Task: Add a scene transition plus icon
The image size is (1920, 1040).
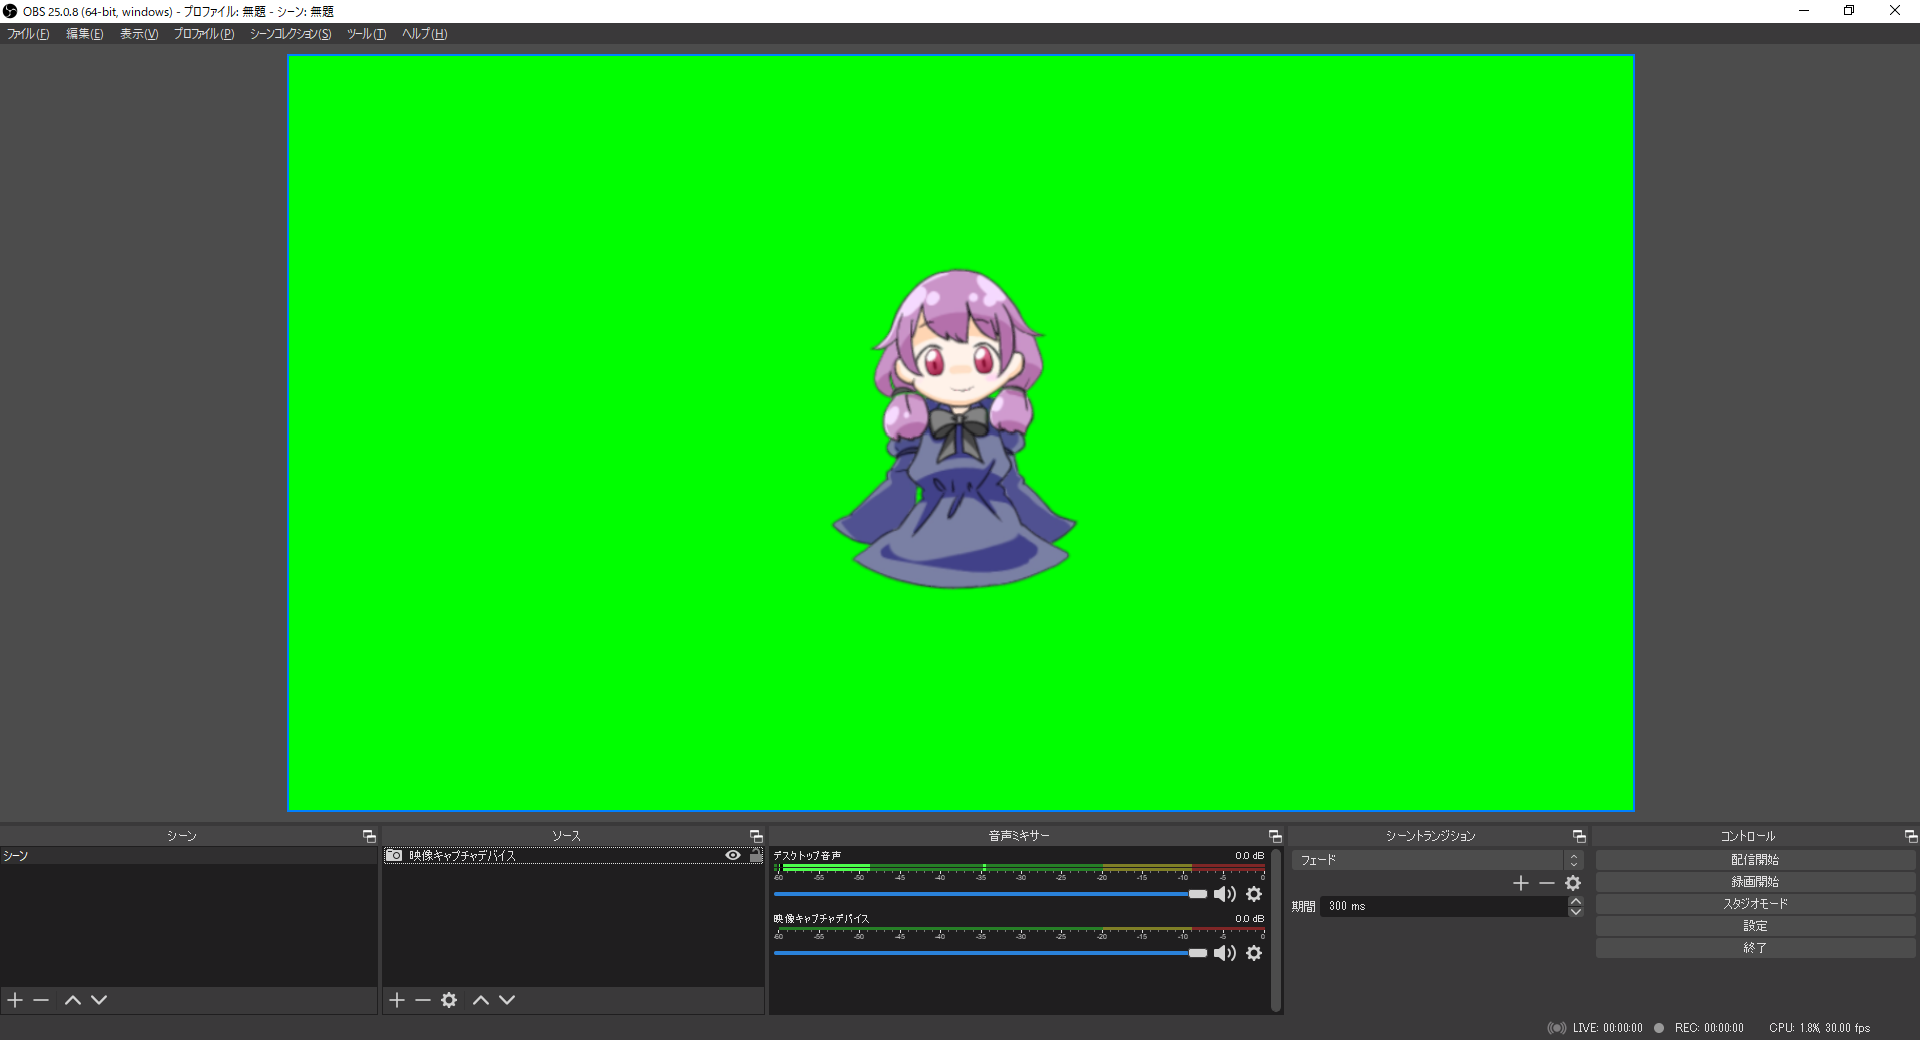Action: [1521, 883]
